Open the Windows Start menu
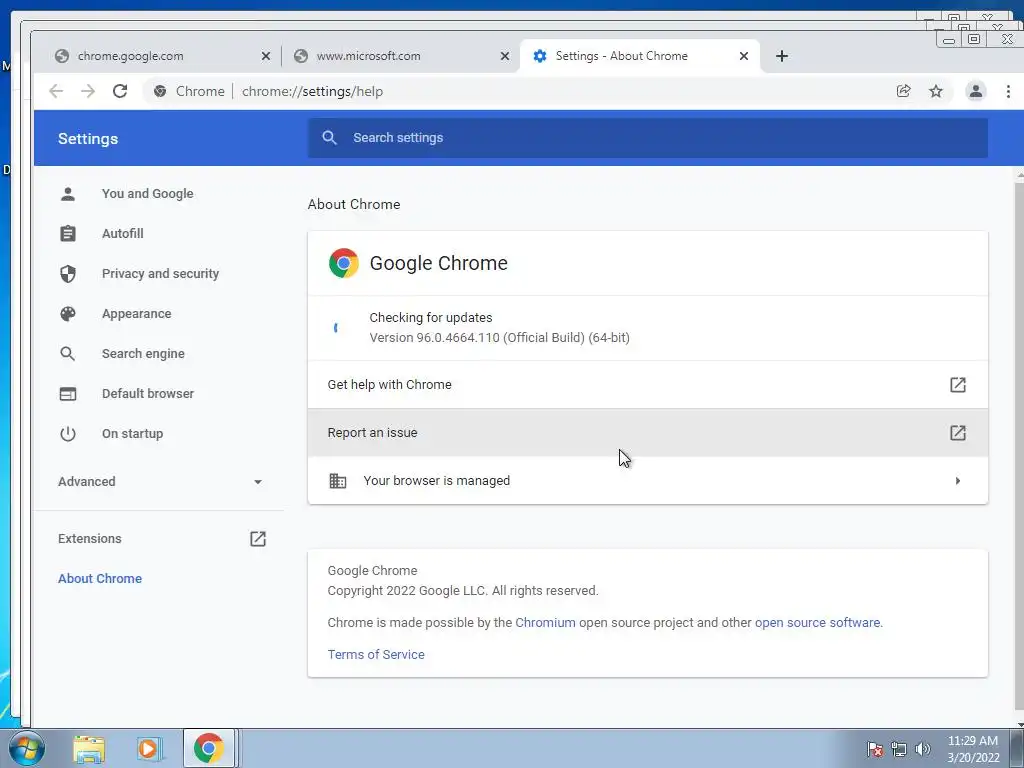The width and height of the screenshot is (1024, 768). pyautogui.click(x=26, y=748)
